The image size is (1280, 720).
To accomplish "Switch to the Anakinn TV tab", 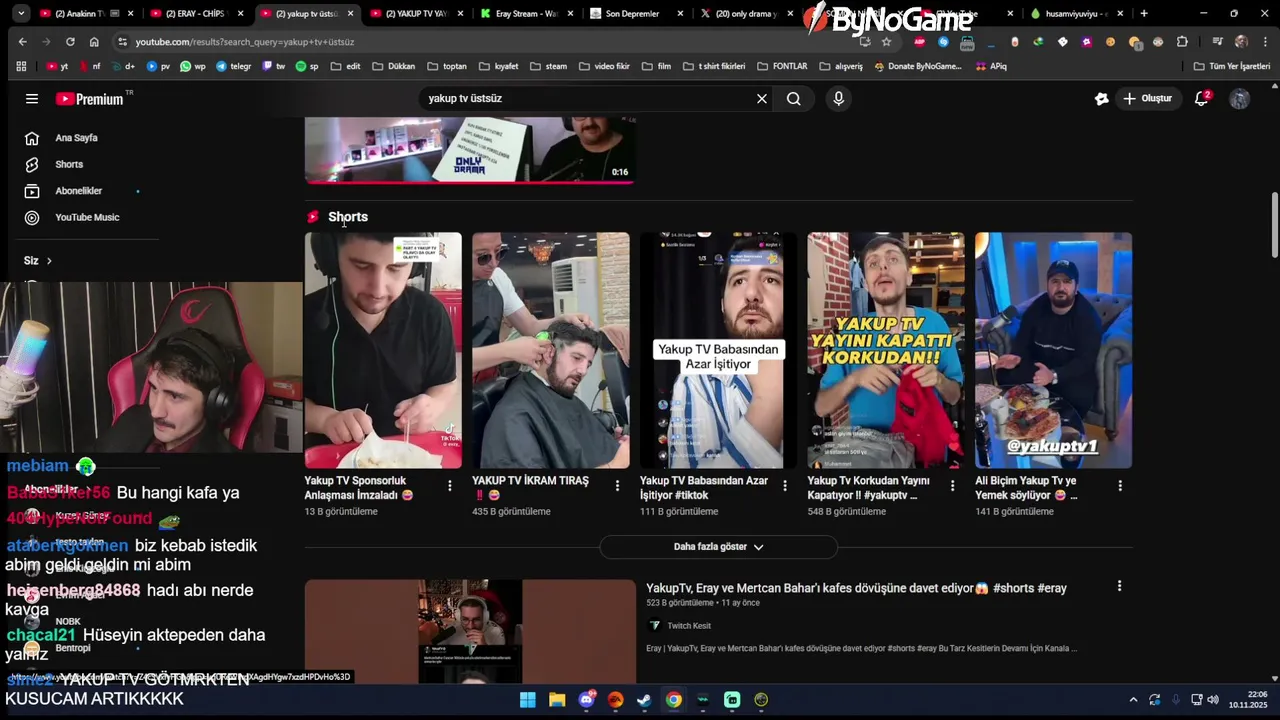I will (79, 14).
